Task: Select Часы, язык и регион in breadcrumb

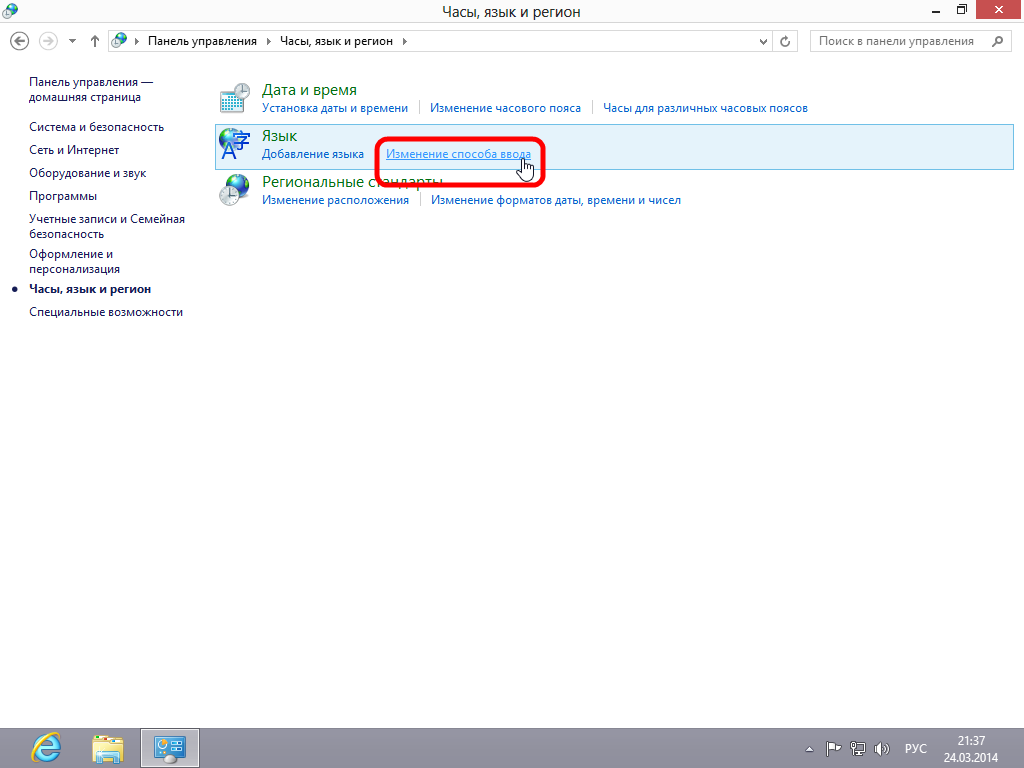Action: click(336, 41)
